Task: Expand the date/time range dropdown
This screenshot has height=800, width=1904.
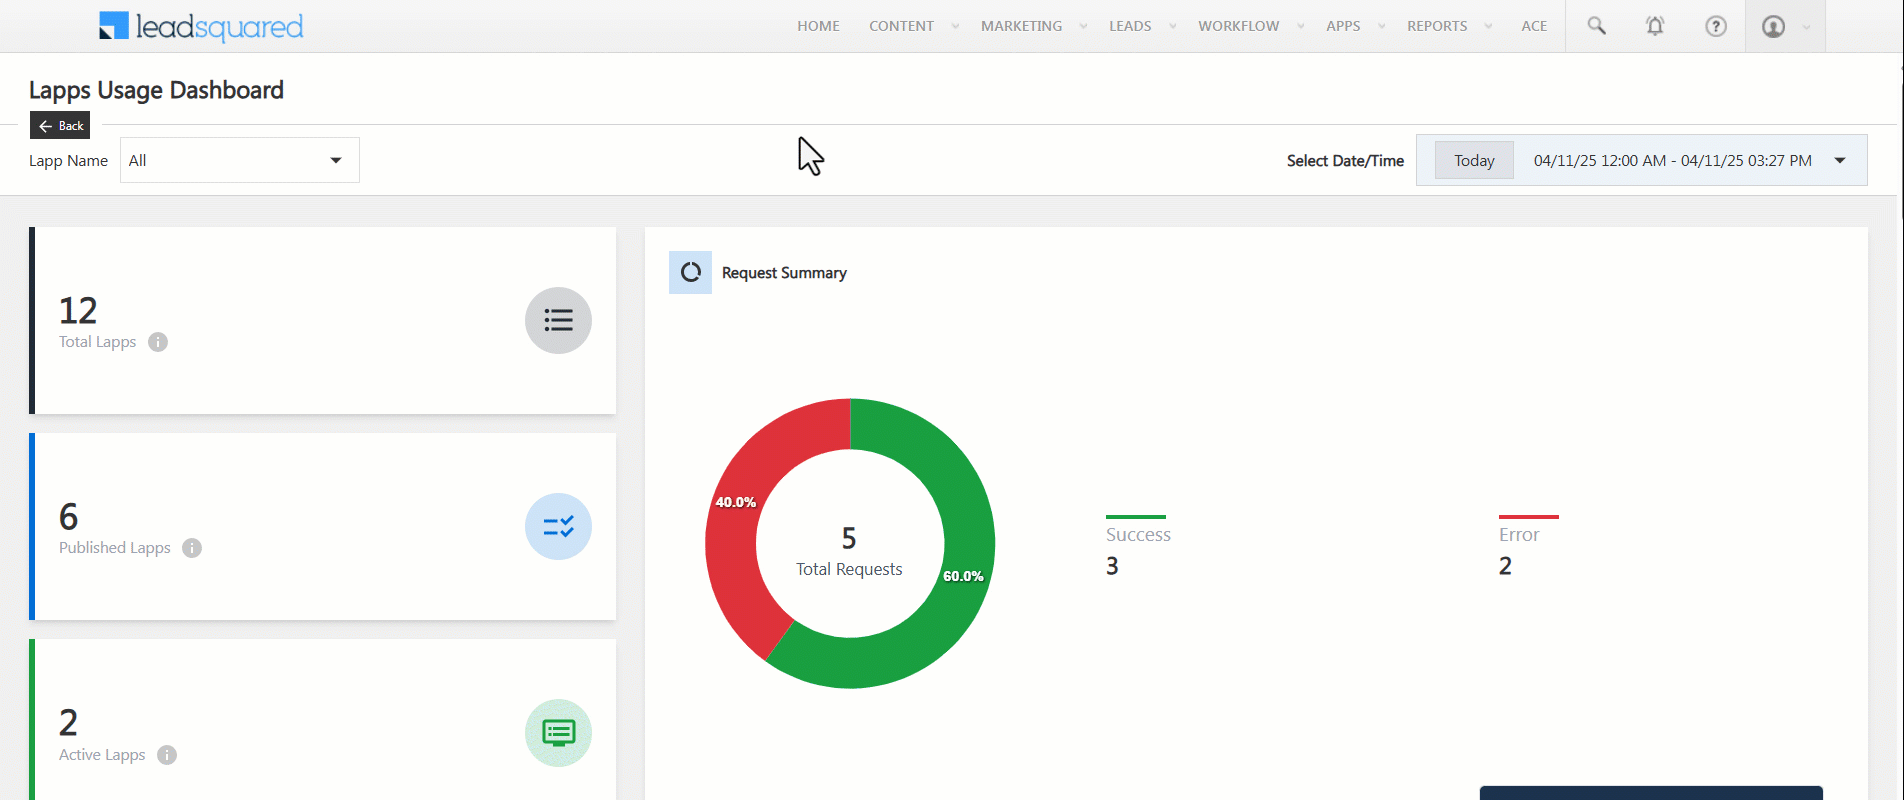Action: pyautogui.click(x=1839, y=160)
